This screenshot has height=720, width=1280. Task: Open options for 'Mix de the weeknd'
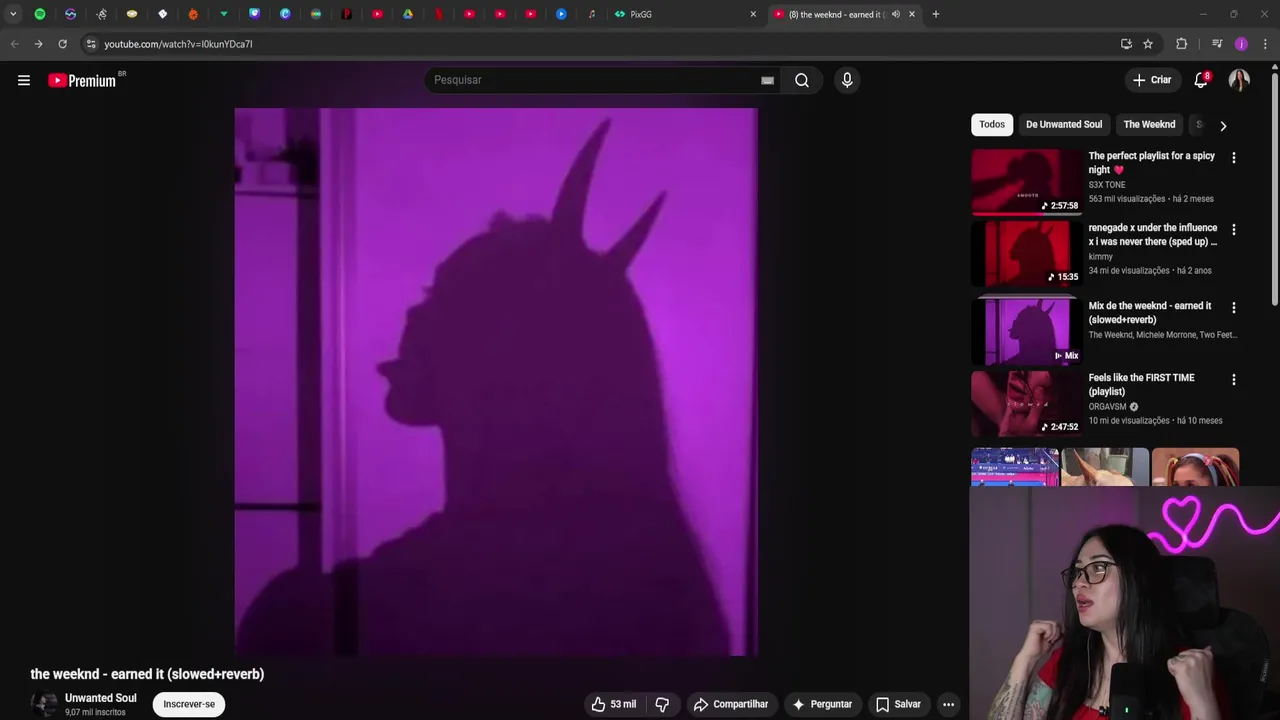[x=1233, y=308]
